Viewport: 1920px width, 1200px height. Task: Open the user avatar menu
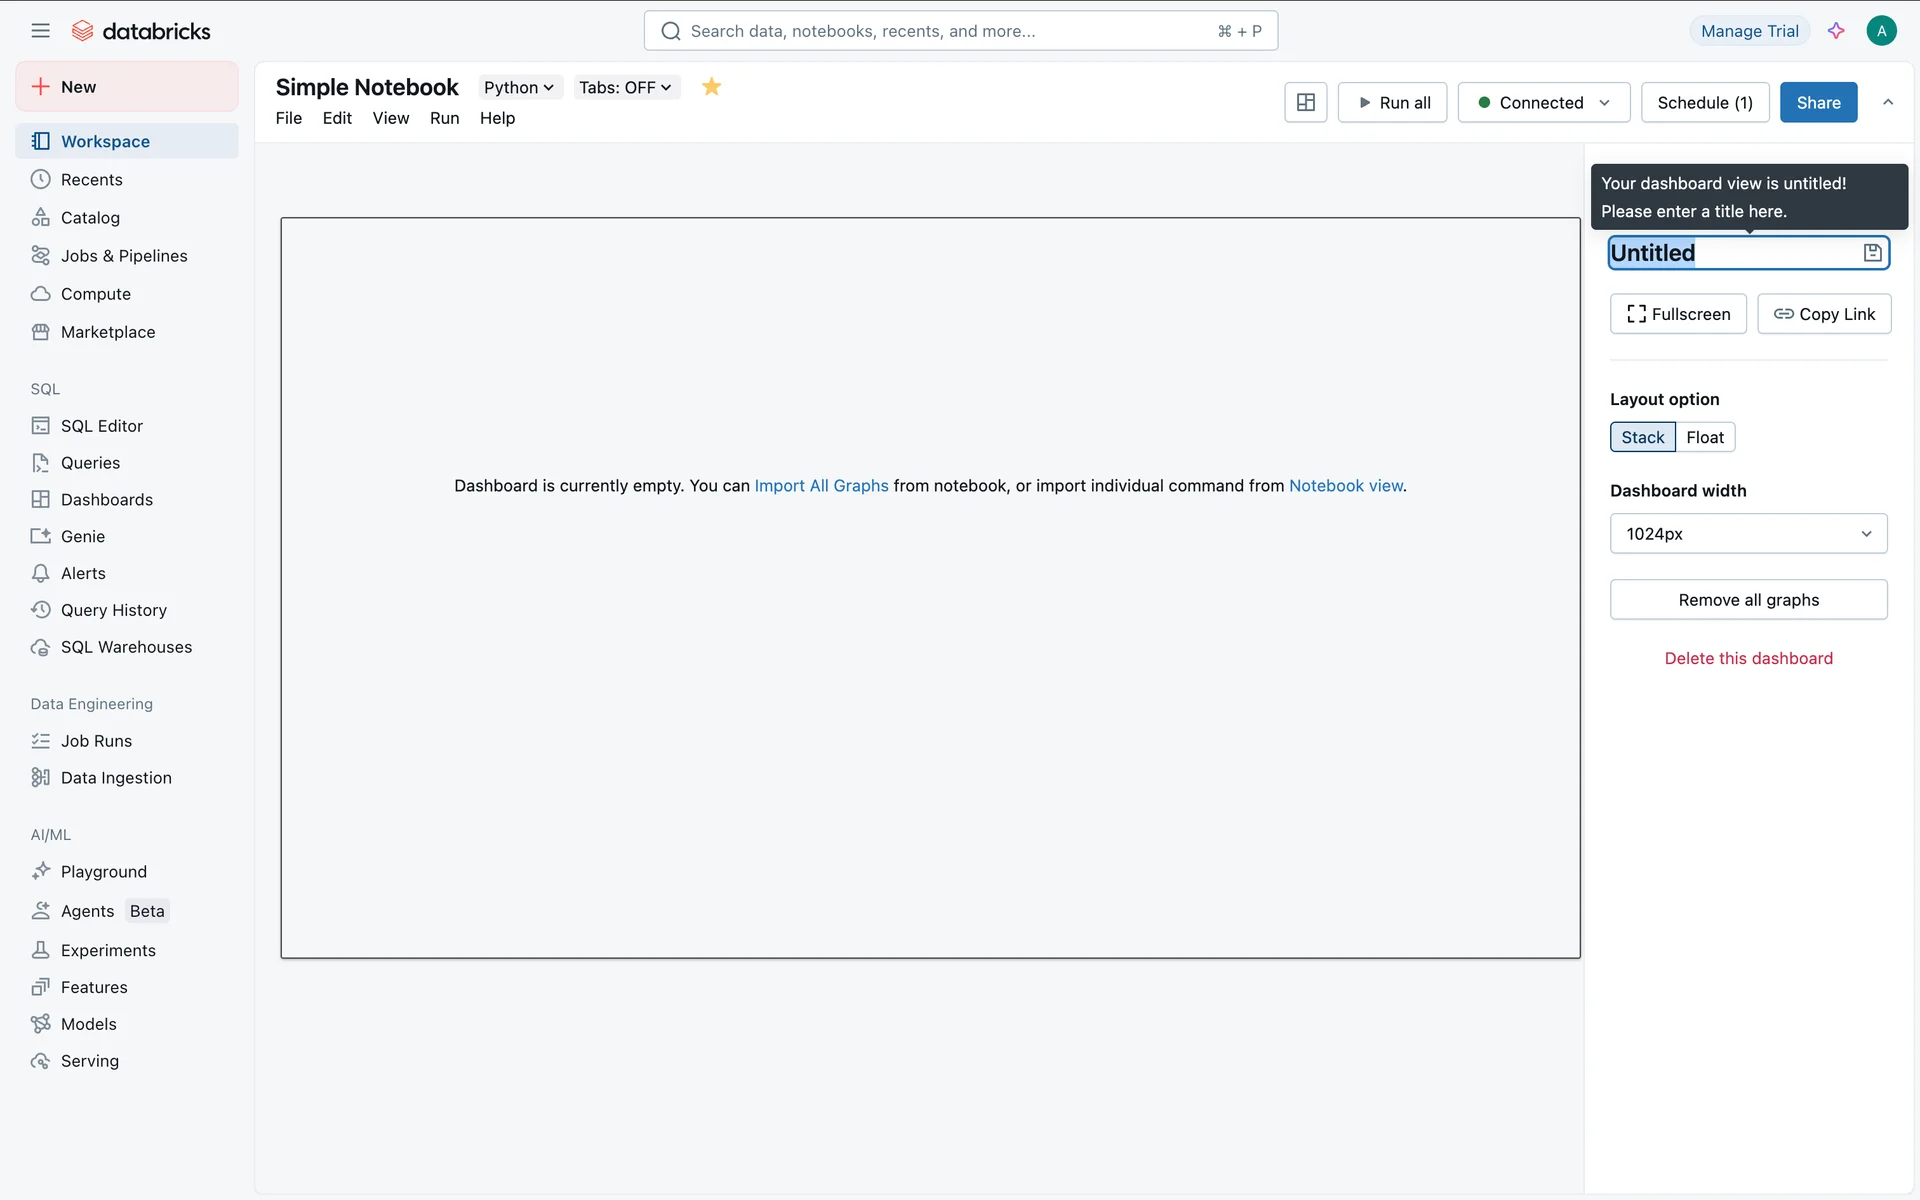tap(1881, 31)
